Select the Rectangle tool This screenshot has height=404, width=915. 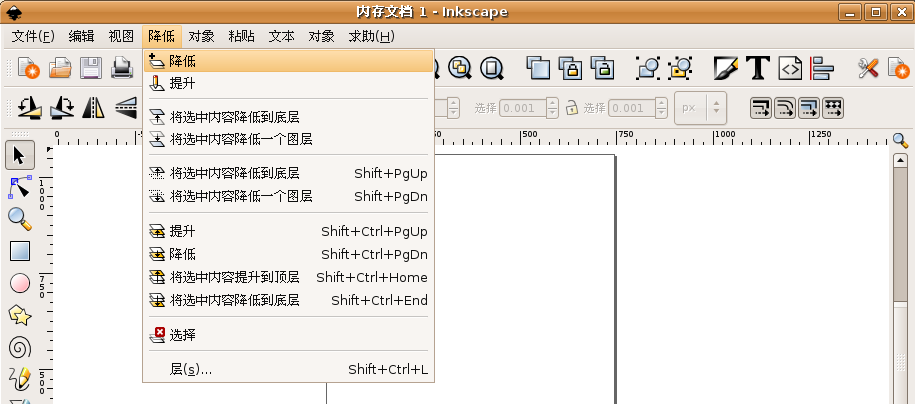(x=19, y=252)
